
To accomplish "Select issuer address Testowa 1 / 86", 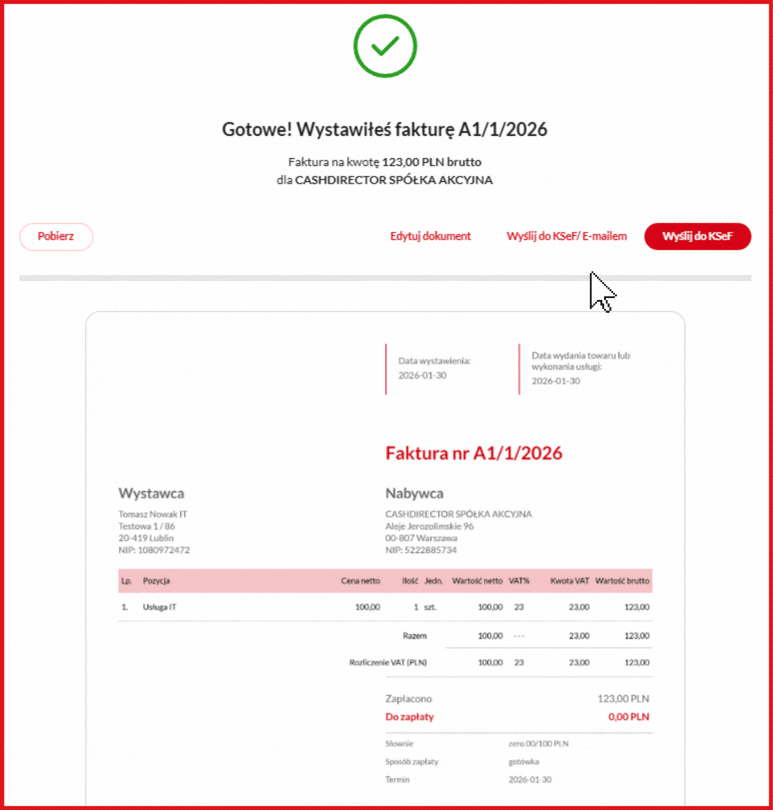I will pyautogui.click(x=147, y=526).
